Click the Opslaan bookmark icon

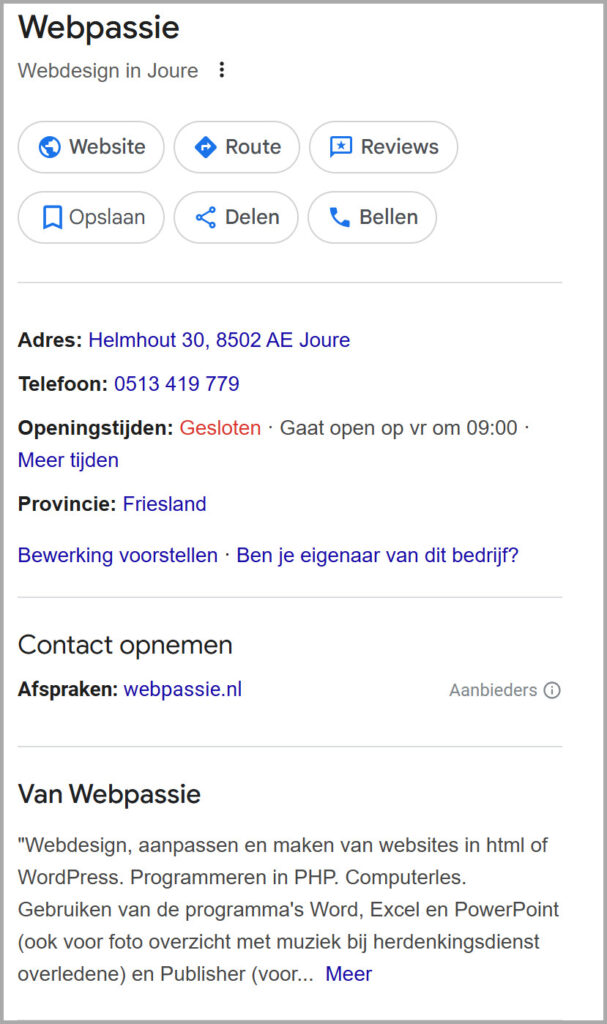click(52, 217)
